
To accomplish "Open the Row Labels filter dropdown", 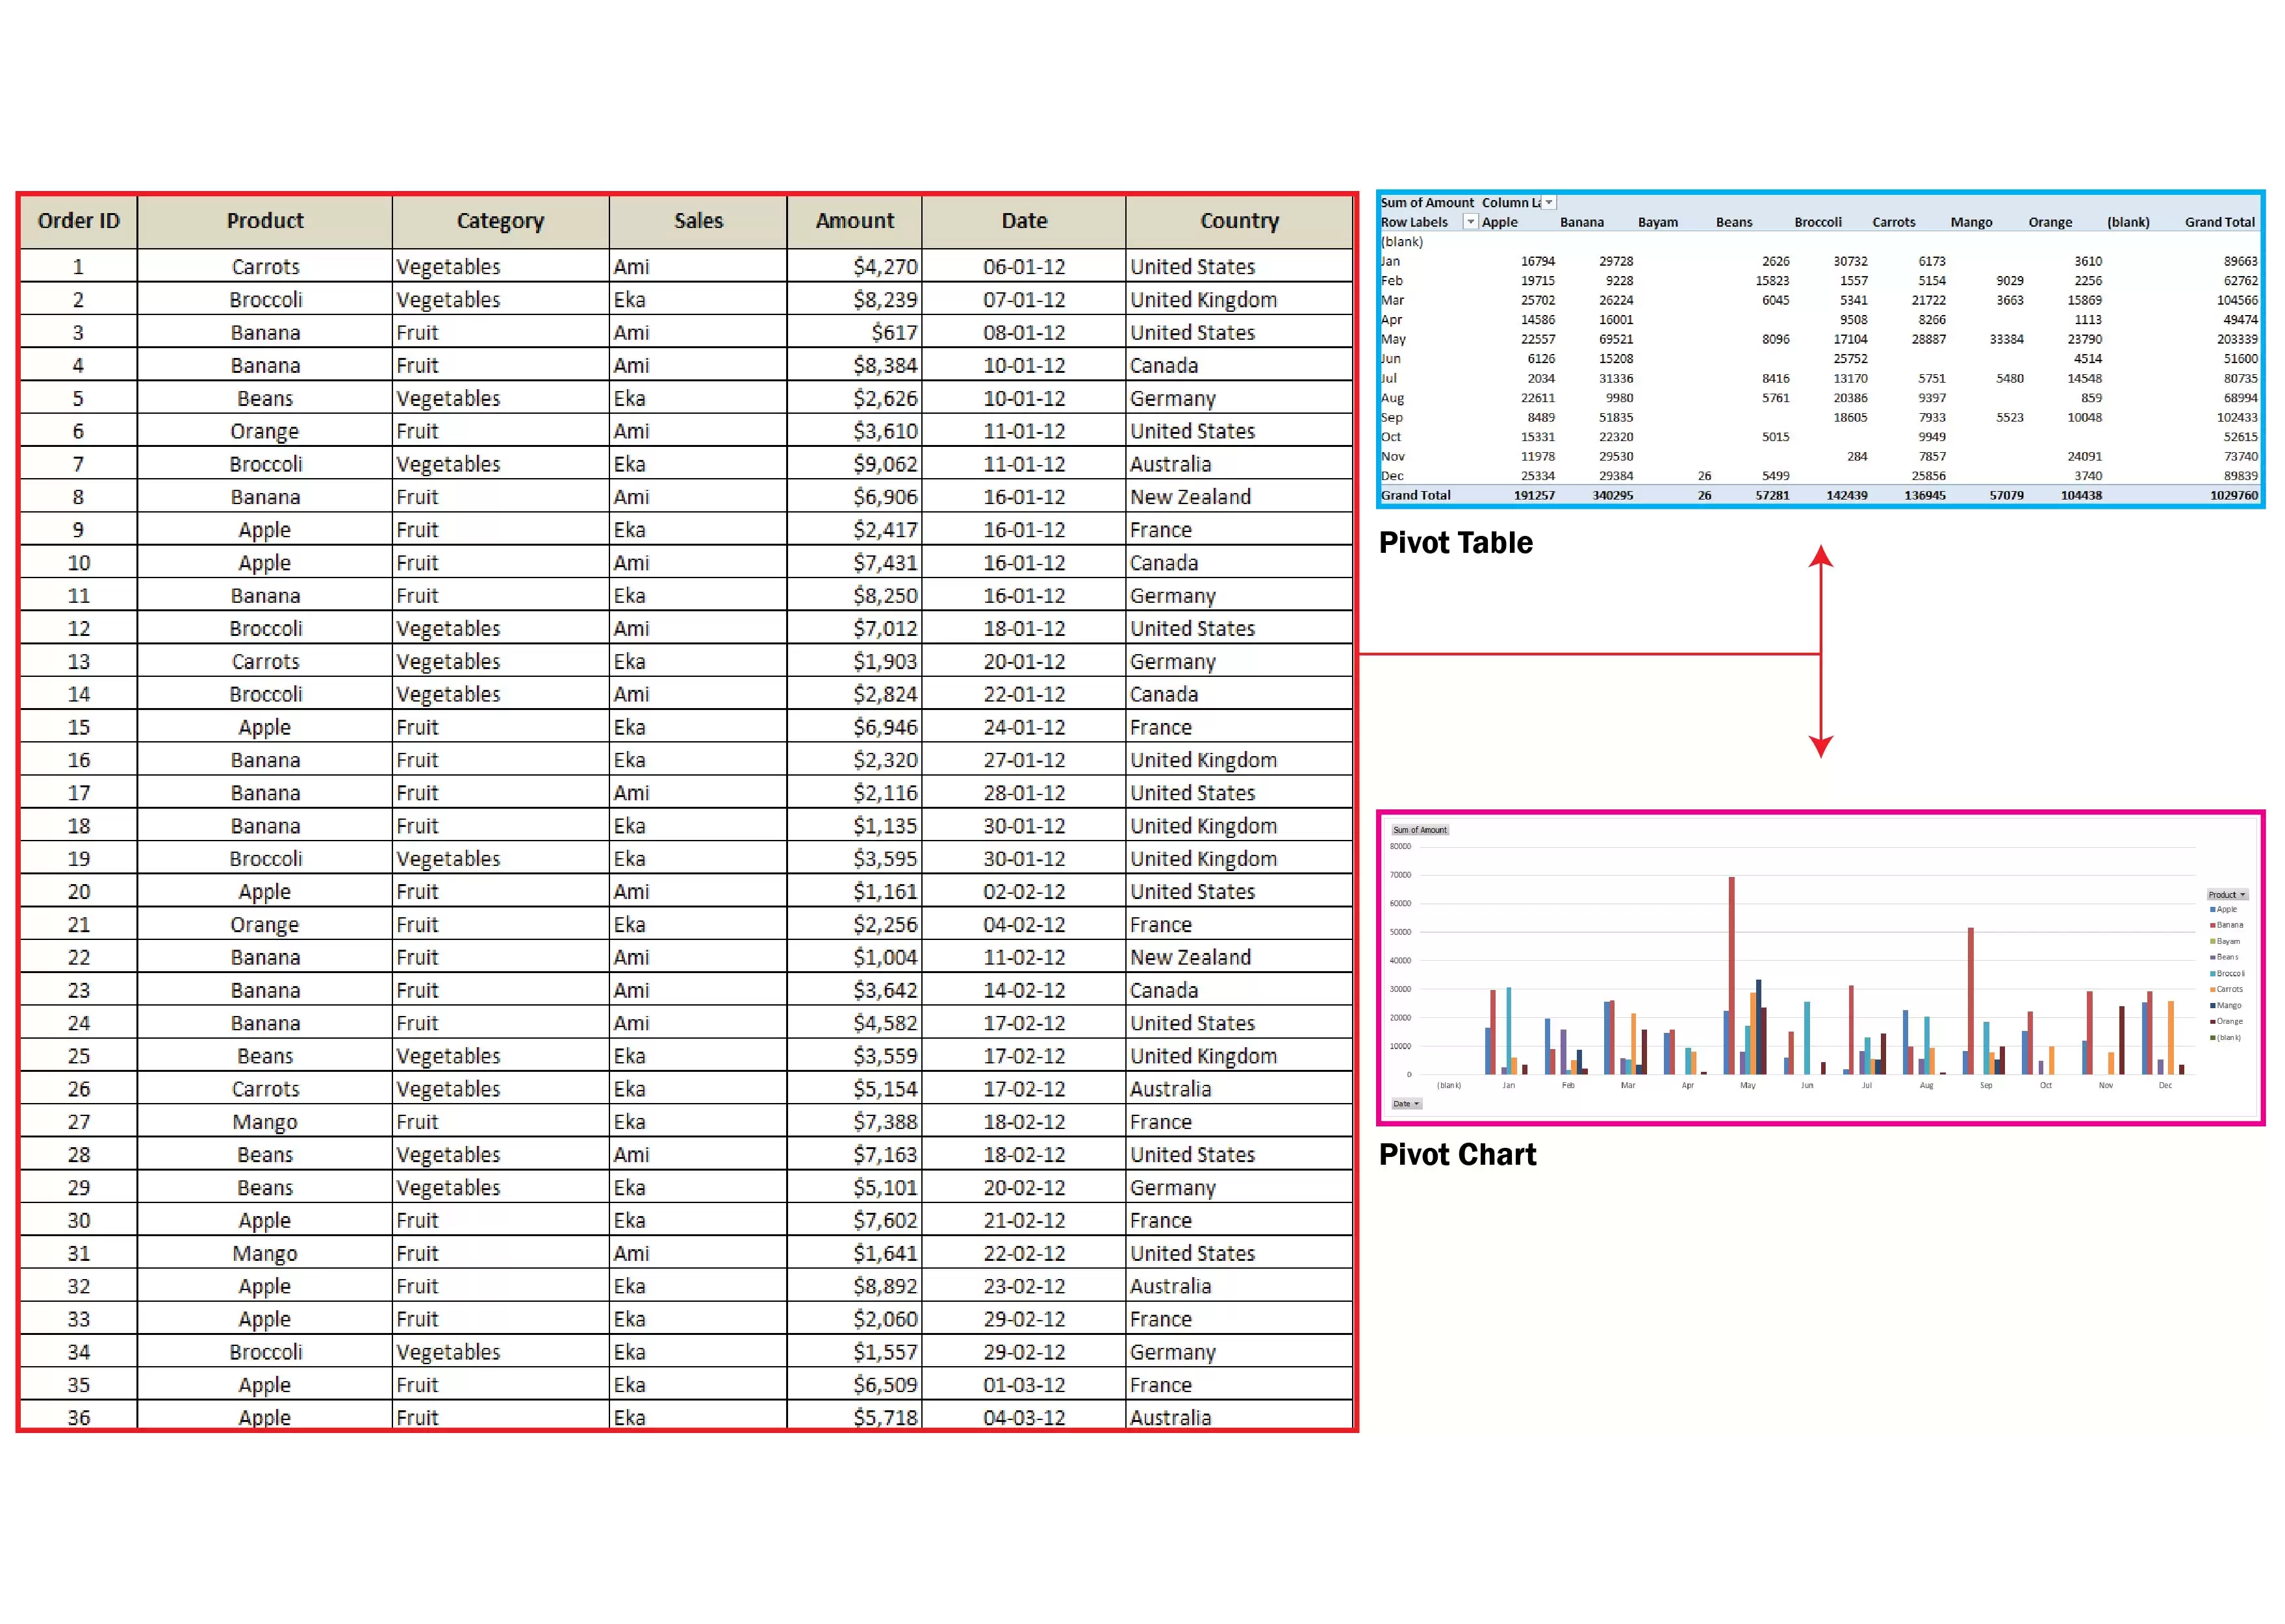I will click(1470, 222).
